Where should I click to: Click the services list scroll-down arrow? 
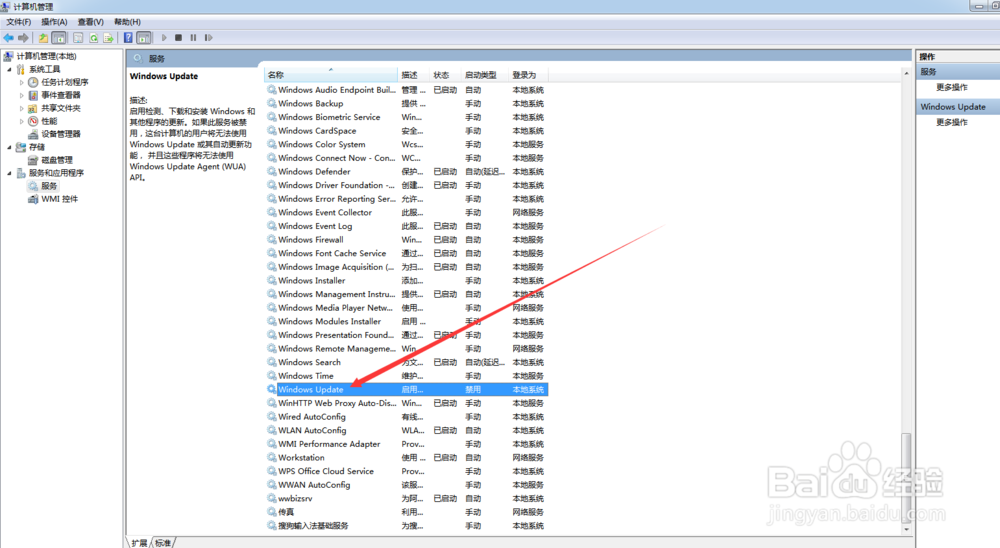point(906,529)
